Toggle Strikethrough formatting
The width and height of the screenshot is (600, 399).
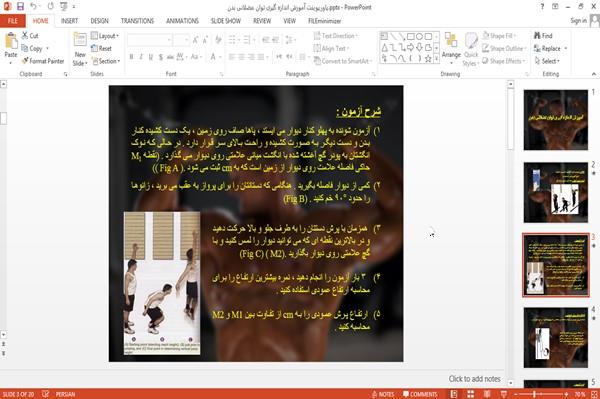(x=170, y=57)
